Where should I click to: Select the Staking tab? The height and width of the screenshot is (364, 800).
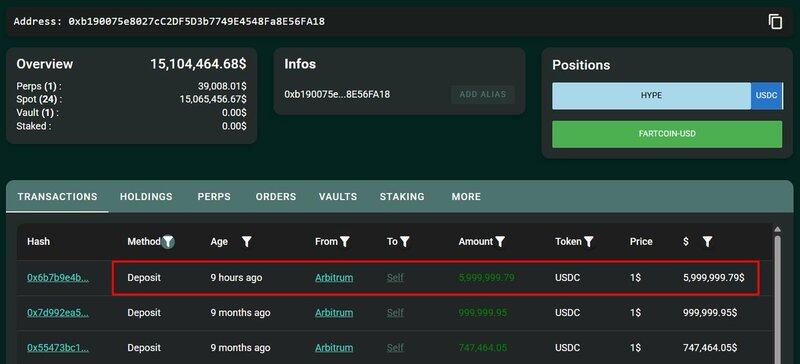(x=402, y=197)
